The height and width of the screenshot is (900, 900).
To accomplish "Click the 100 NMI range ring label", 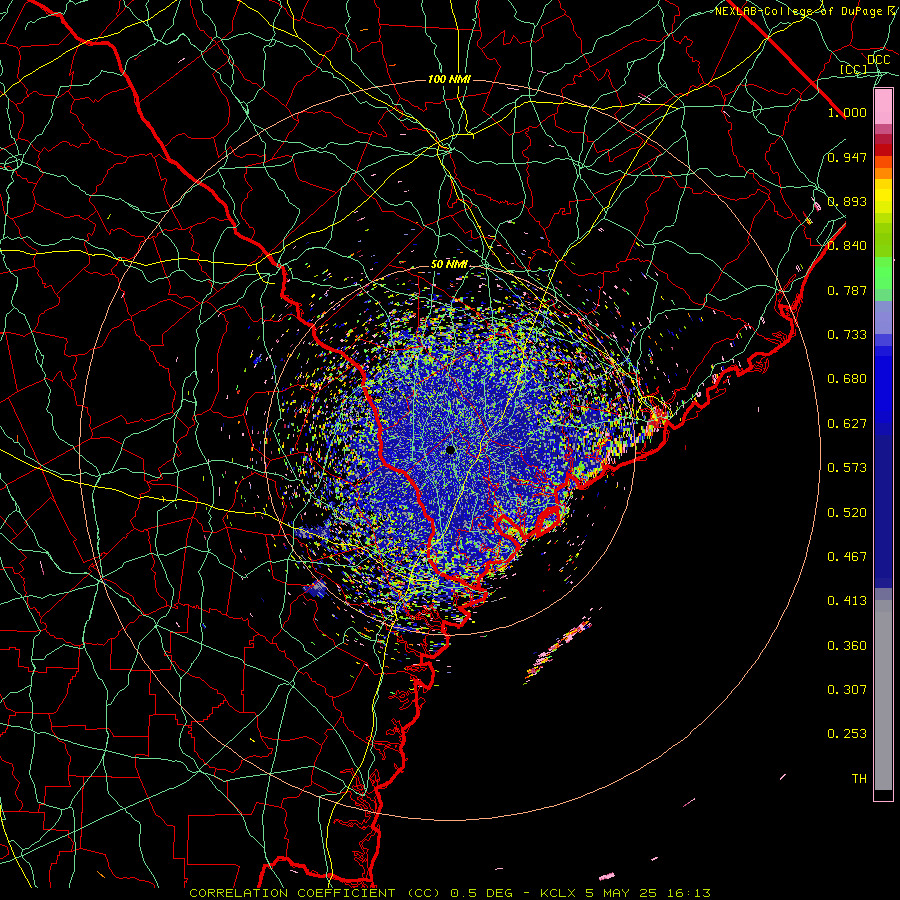I will coord(449,79).
